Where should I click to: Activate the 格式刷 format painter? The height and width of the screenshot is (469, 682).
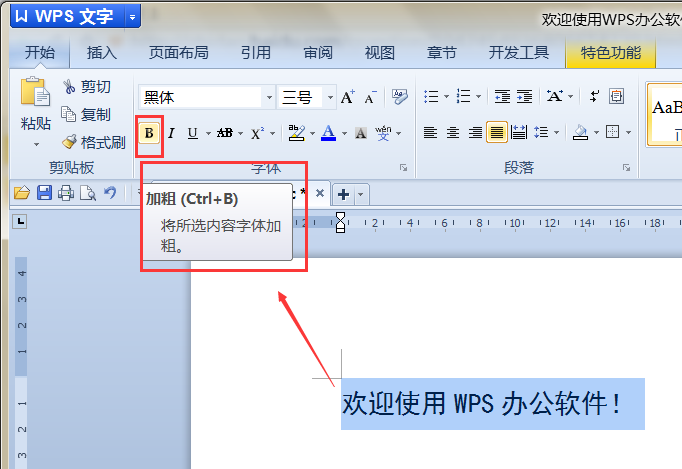click(x=94, y=142)
